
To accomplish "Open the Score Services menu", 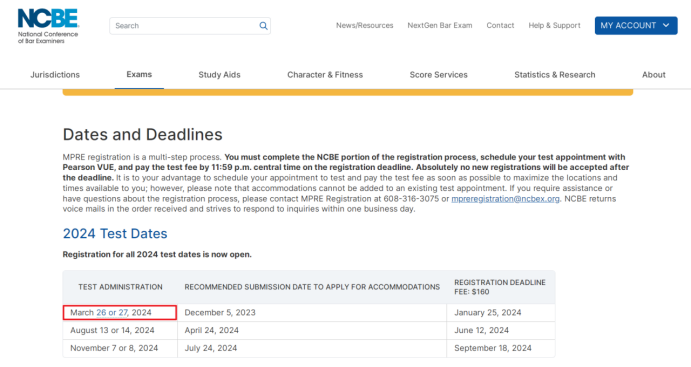I will 438,75.
